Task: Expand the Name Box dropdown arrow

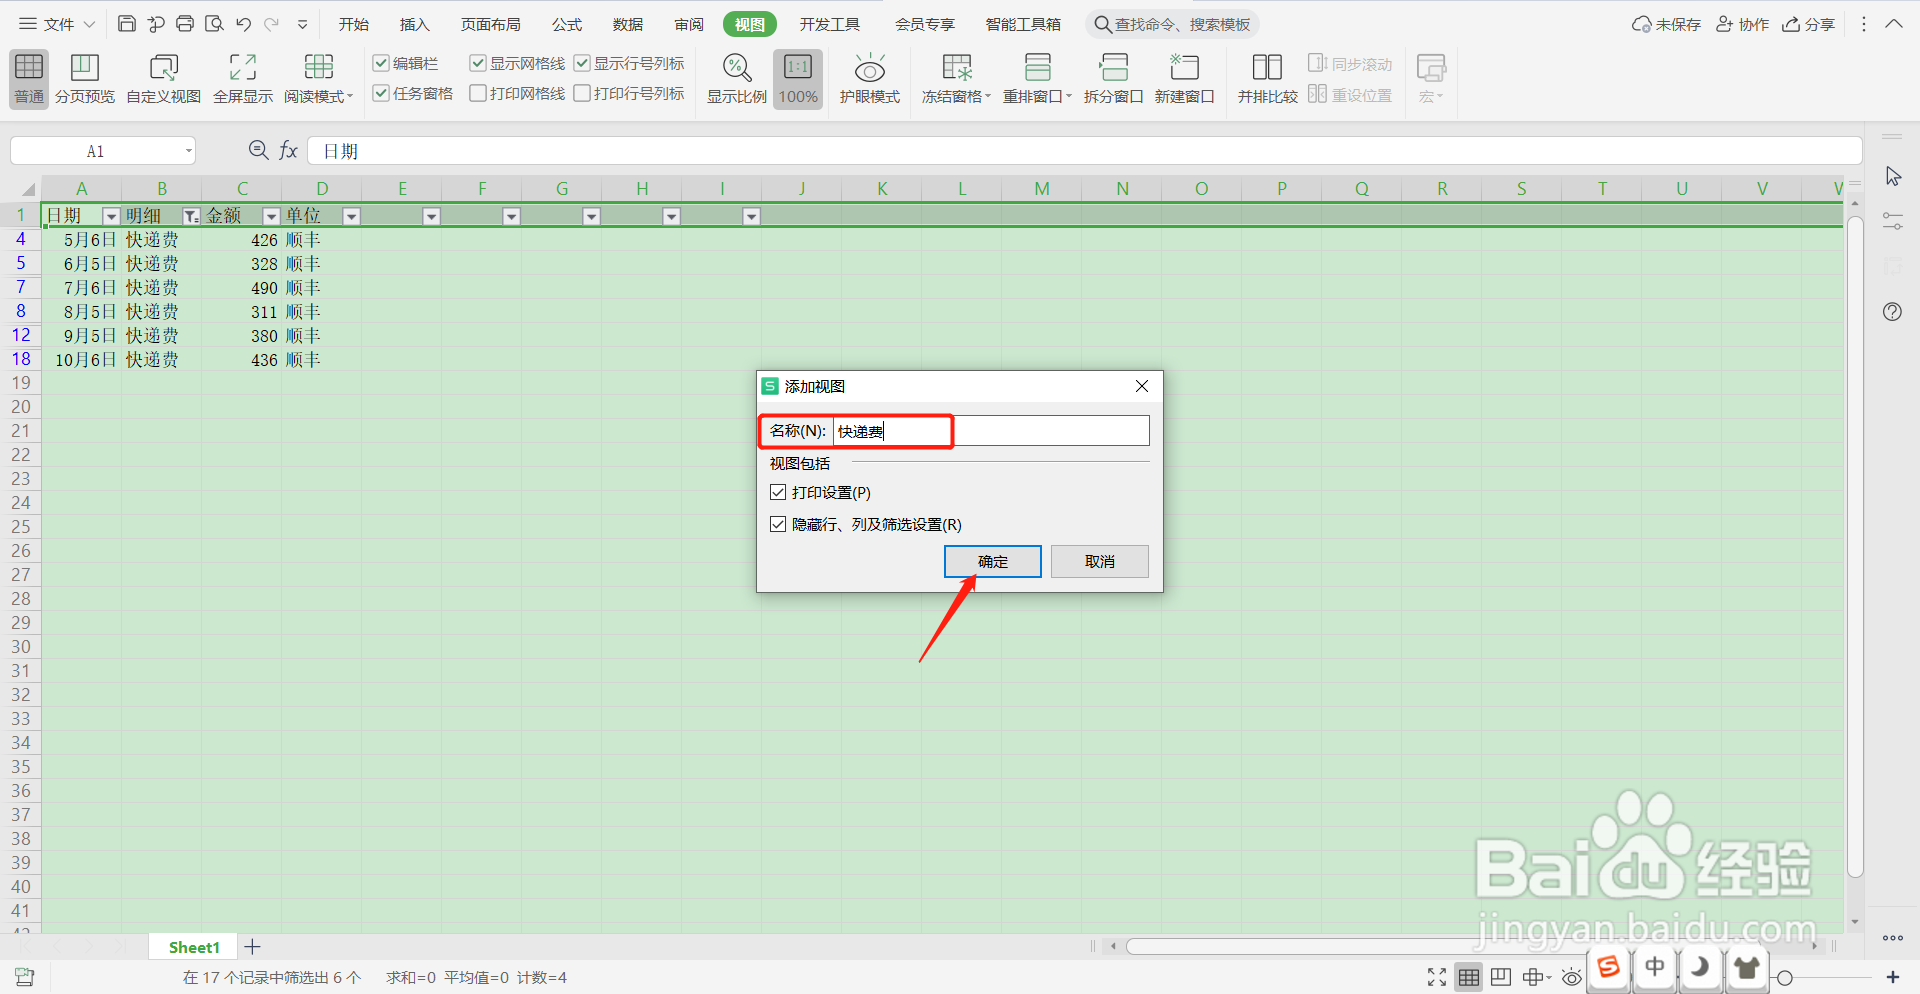Action: (x=188, y=151)
